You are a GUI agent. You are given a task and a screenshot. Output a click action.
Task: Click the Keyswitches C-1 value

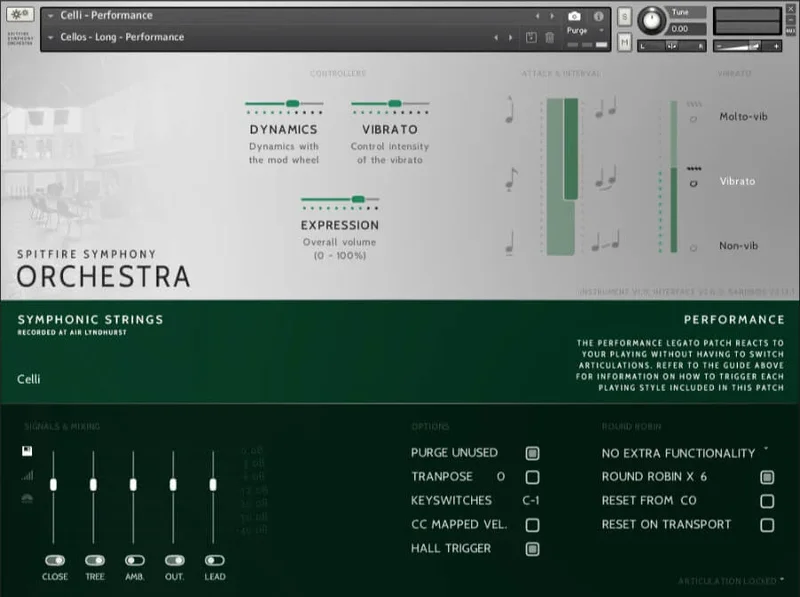pos(531,501)
